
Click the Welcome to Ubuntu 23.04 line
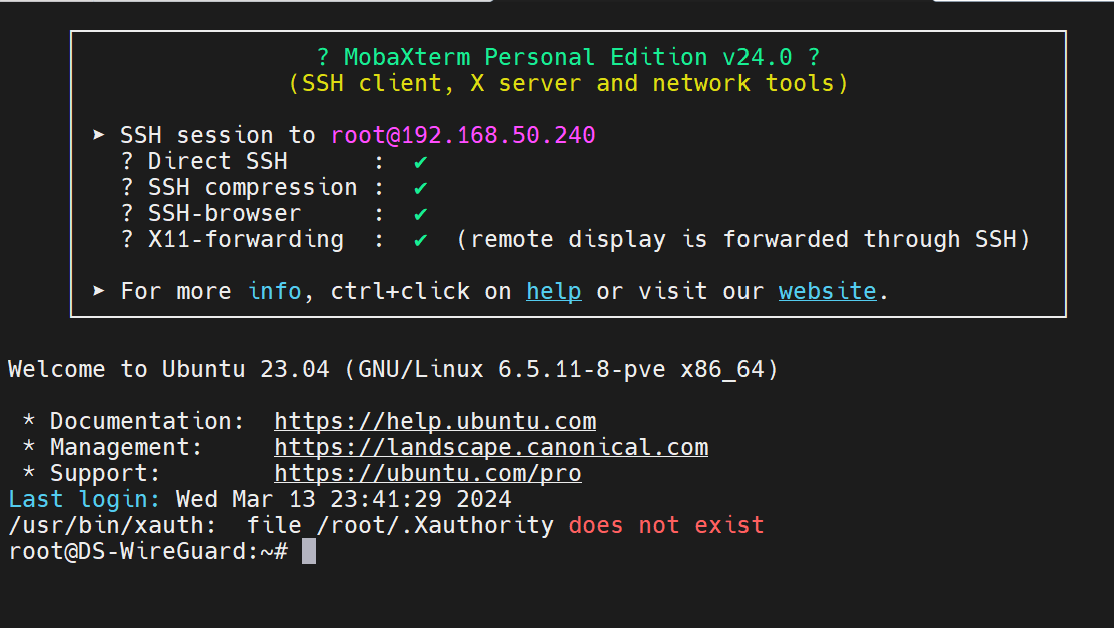tap(393, 369)
